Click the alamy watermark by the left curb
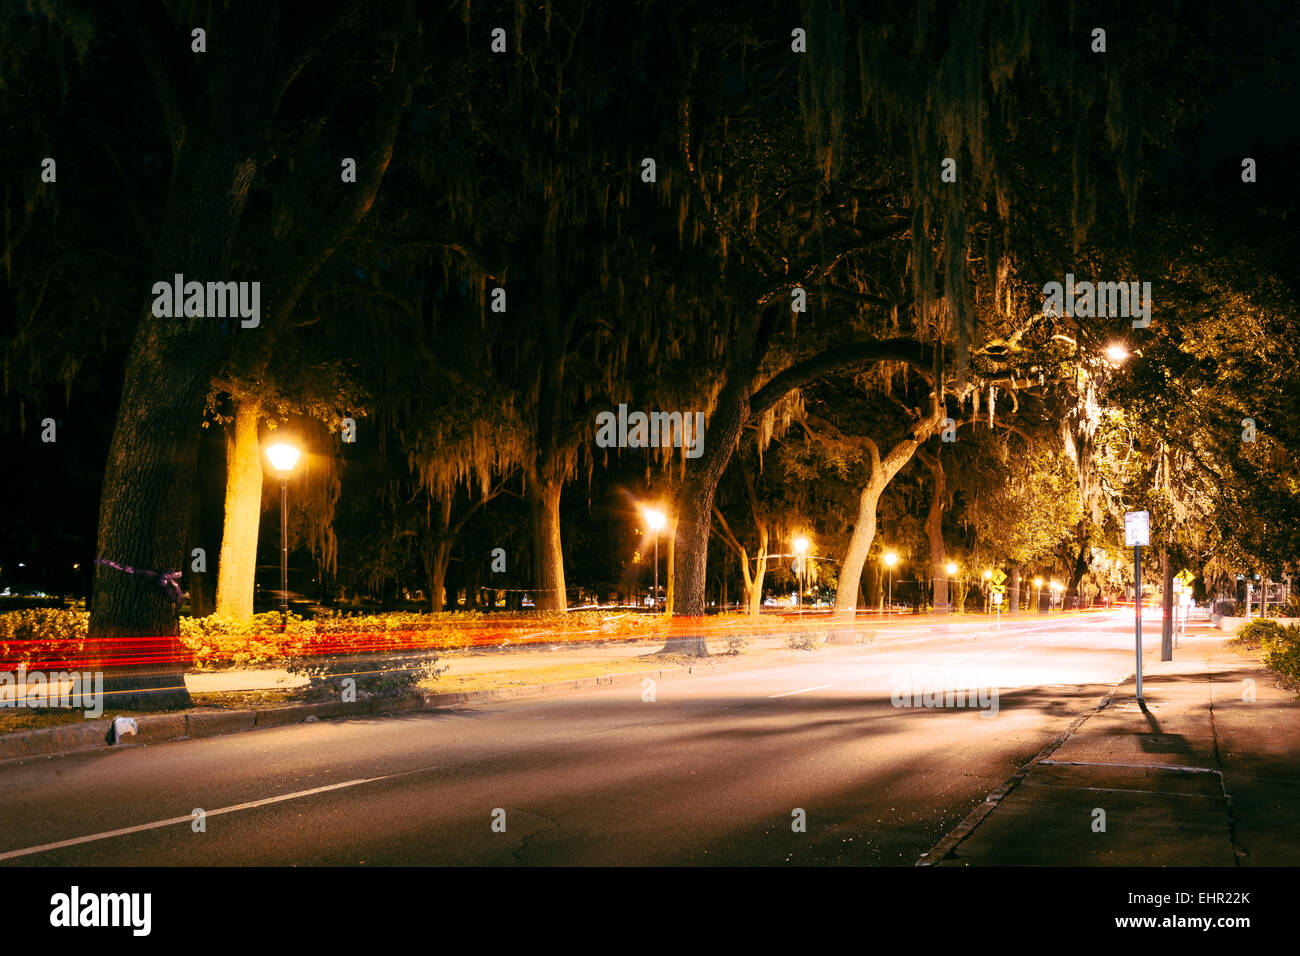1300x956 pixels. [x=51, y=691]
